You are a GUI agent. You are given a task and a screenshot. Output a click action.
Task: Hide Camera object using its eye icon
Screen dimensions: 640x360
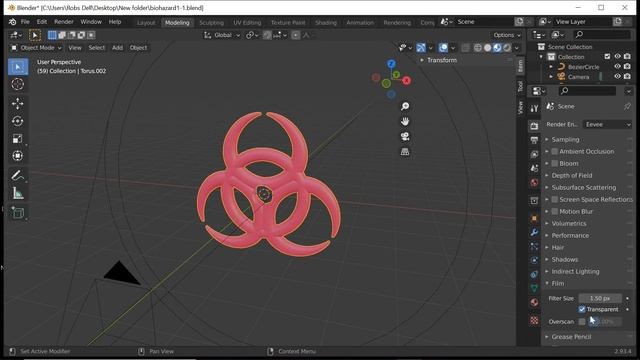pyautogui.click(x=618, y=76)
